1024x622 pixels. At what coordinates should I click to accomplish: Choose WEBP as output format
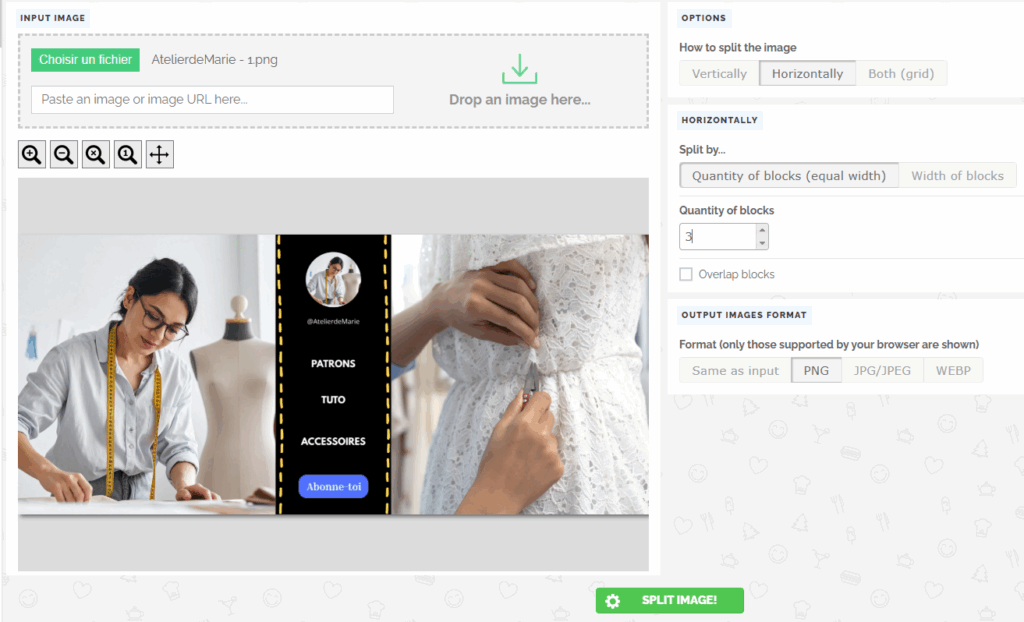point(953,369)
